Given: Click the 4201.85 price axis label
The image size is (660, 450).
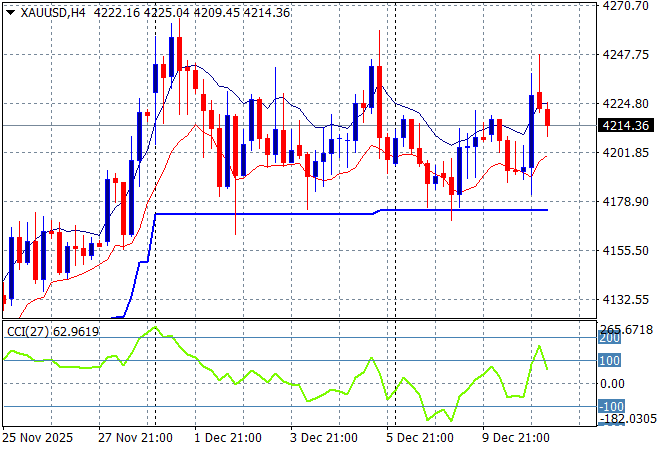Looking at the screenshot, I should 626,153.
